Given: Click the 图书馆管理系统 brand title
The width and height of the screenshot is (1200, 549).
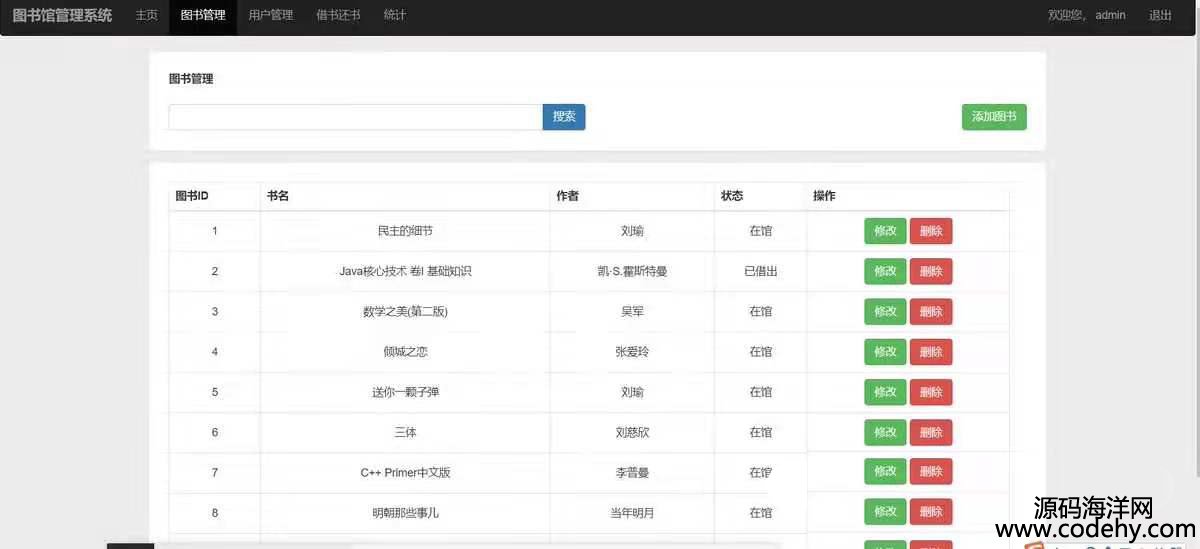Looking at the screenshot, I should 62,16.
